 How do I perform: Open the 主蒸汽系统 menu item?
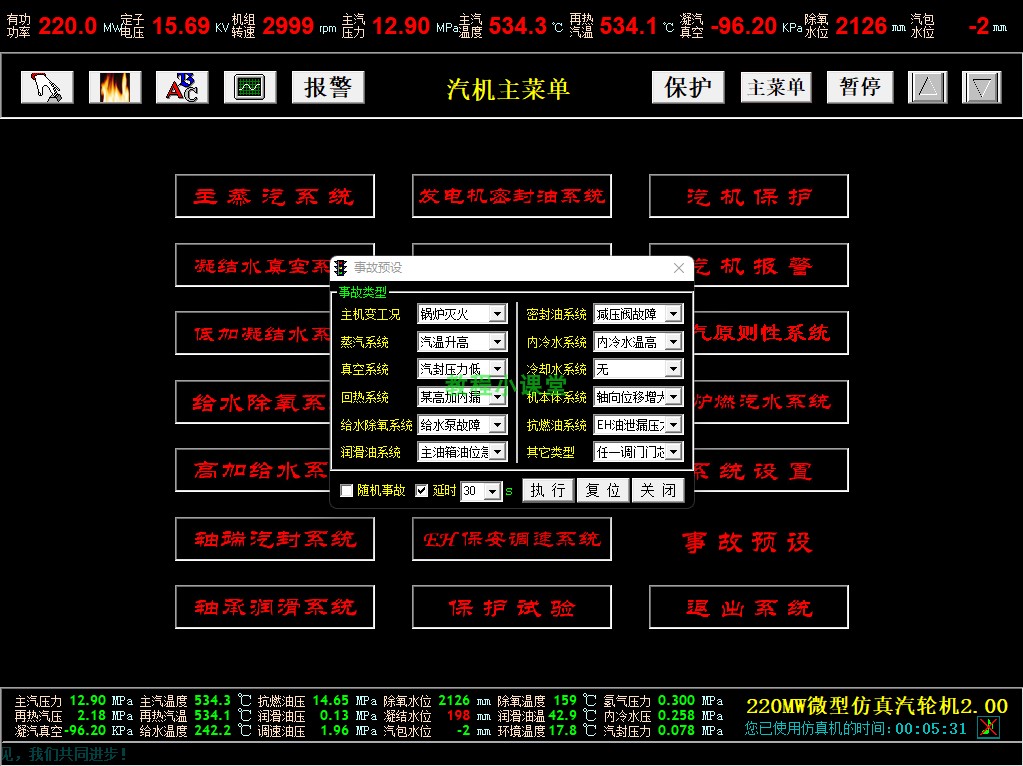point(274,197)
